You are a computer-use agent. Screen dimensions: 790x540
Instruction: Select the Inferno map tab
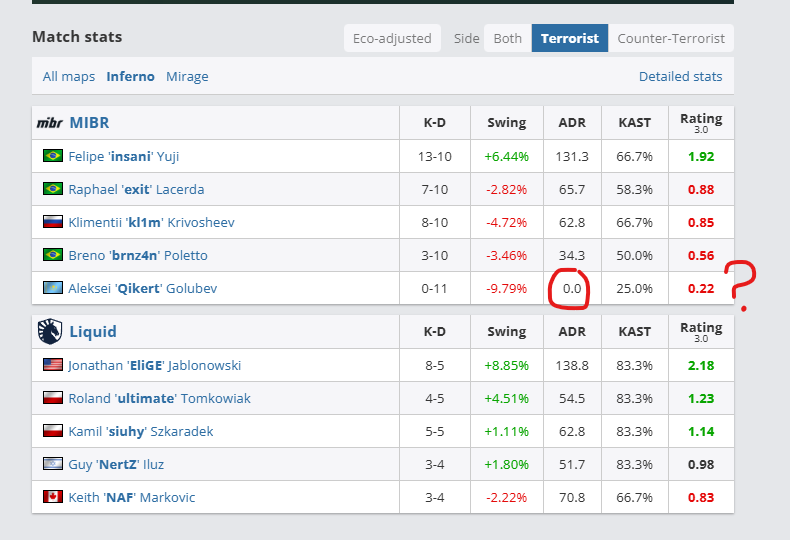pos(130,76)
